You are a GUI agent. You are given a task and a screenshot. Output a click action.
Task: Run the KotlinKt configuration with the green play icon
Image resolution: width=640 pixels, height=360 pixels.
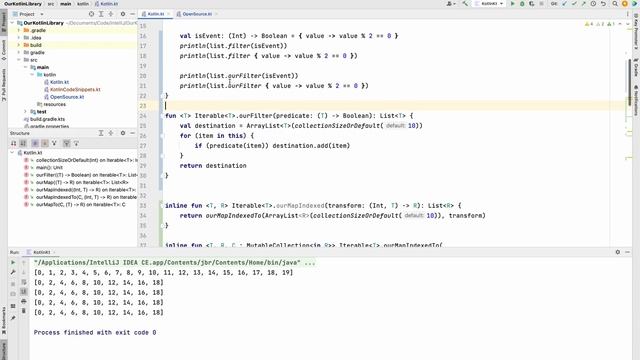pos(512,4)
